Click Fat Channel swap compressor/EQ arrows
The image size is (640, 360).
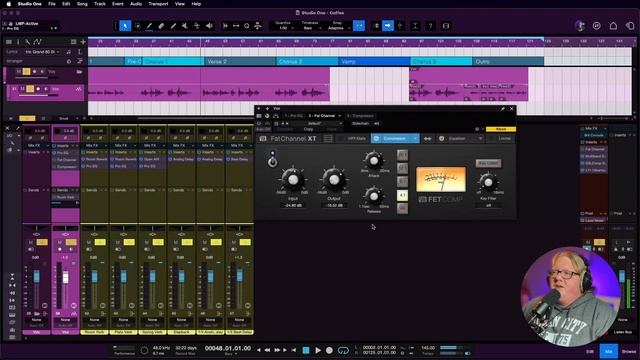[427, 139]
